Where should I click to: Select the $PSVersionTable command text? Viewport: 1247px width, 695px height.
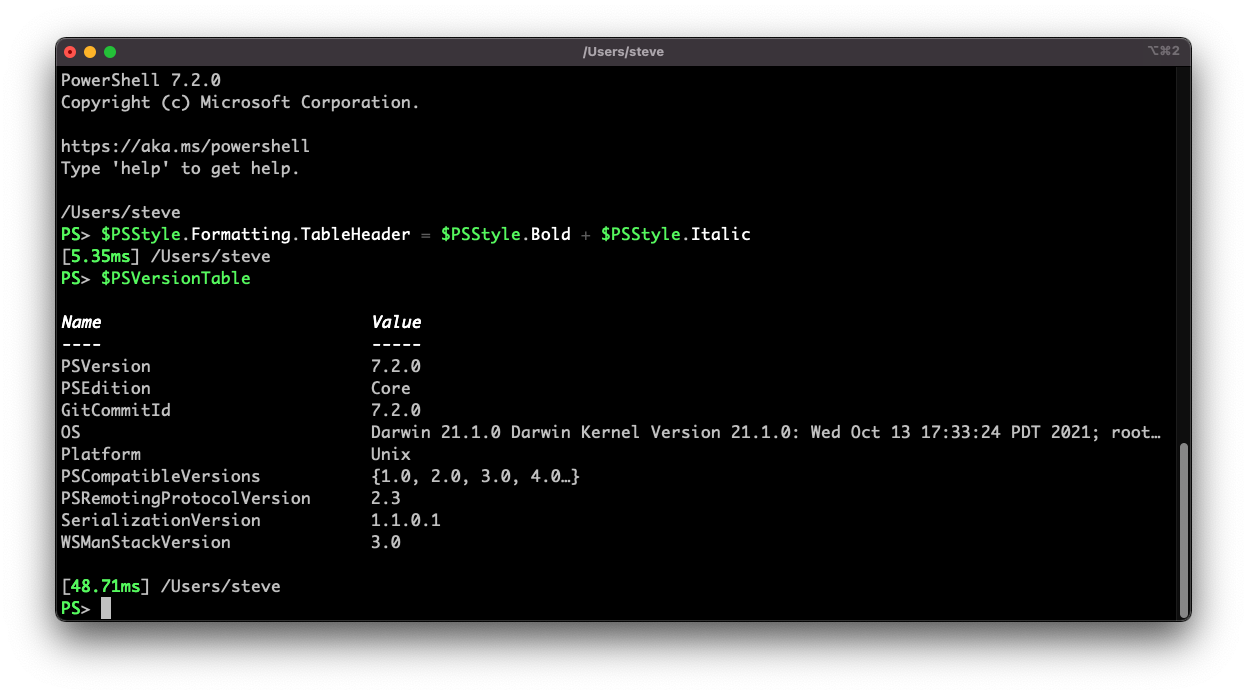coord(176,278)
